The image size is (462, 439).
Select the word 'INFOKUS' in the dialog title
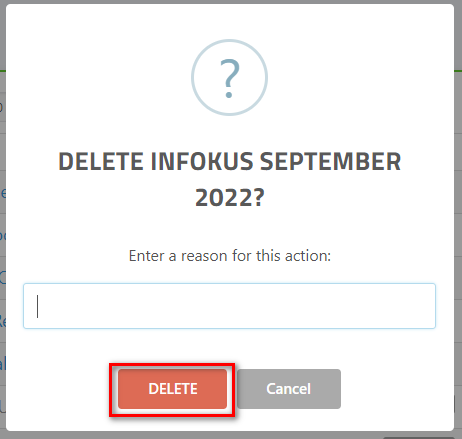pyautogui.click(x=202, y=162)
